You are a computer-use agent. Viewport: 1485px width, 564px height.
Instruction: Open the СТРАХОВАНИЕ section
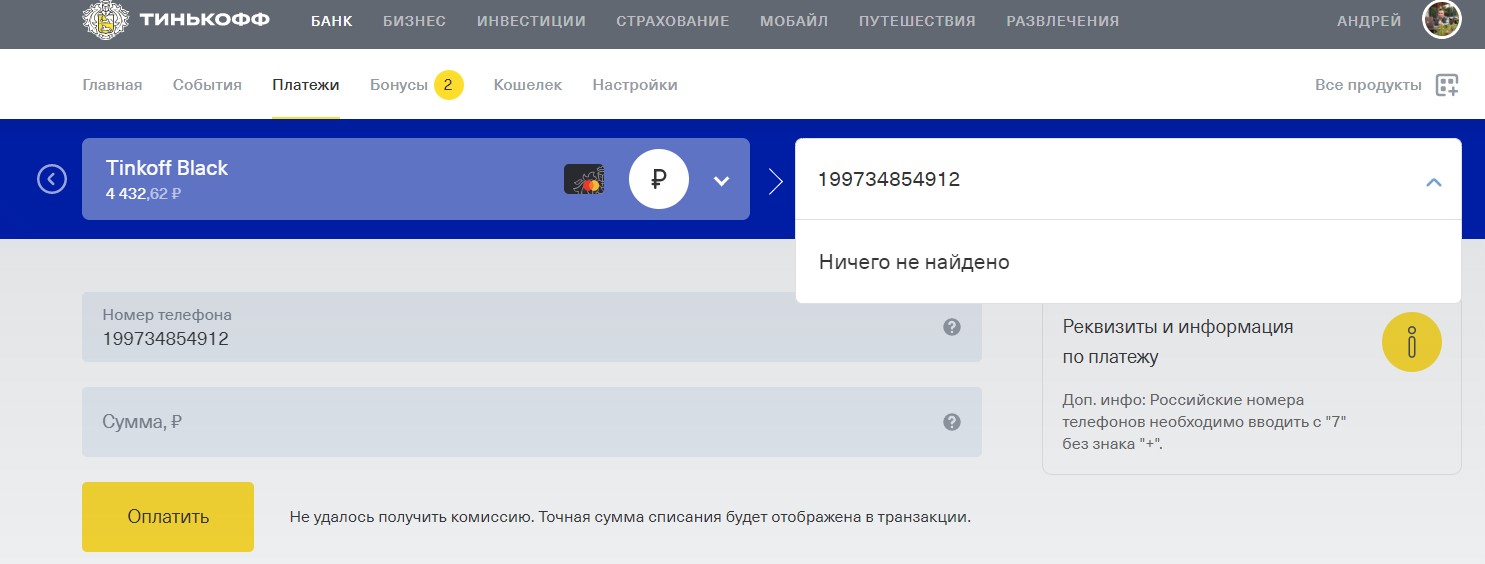pyautogui.click(x=672, y=21)
